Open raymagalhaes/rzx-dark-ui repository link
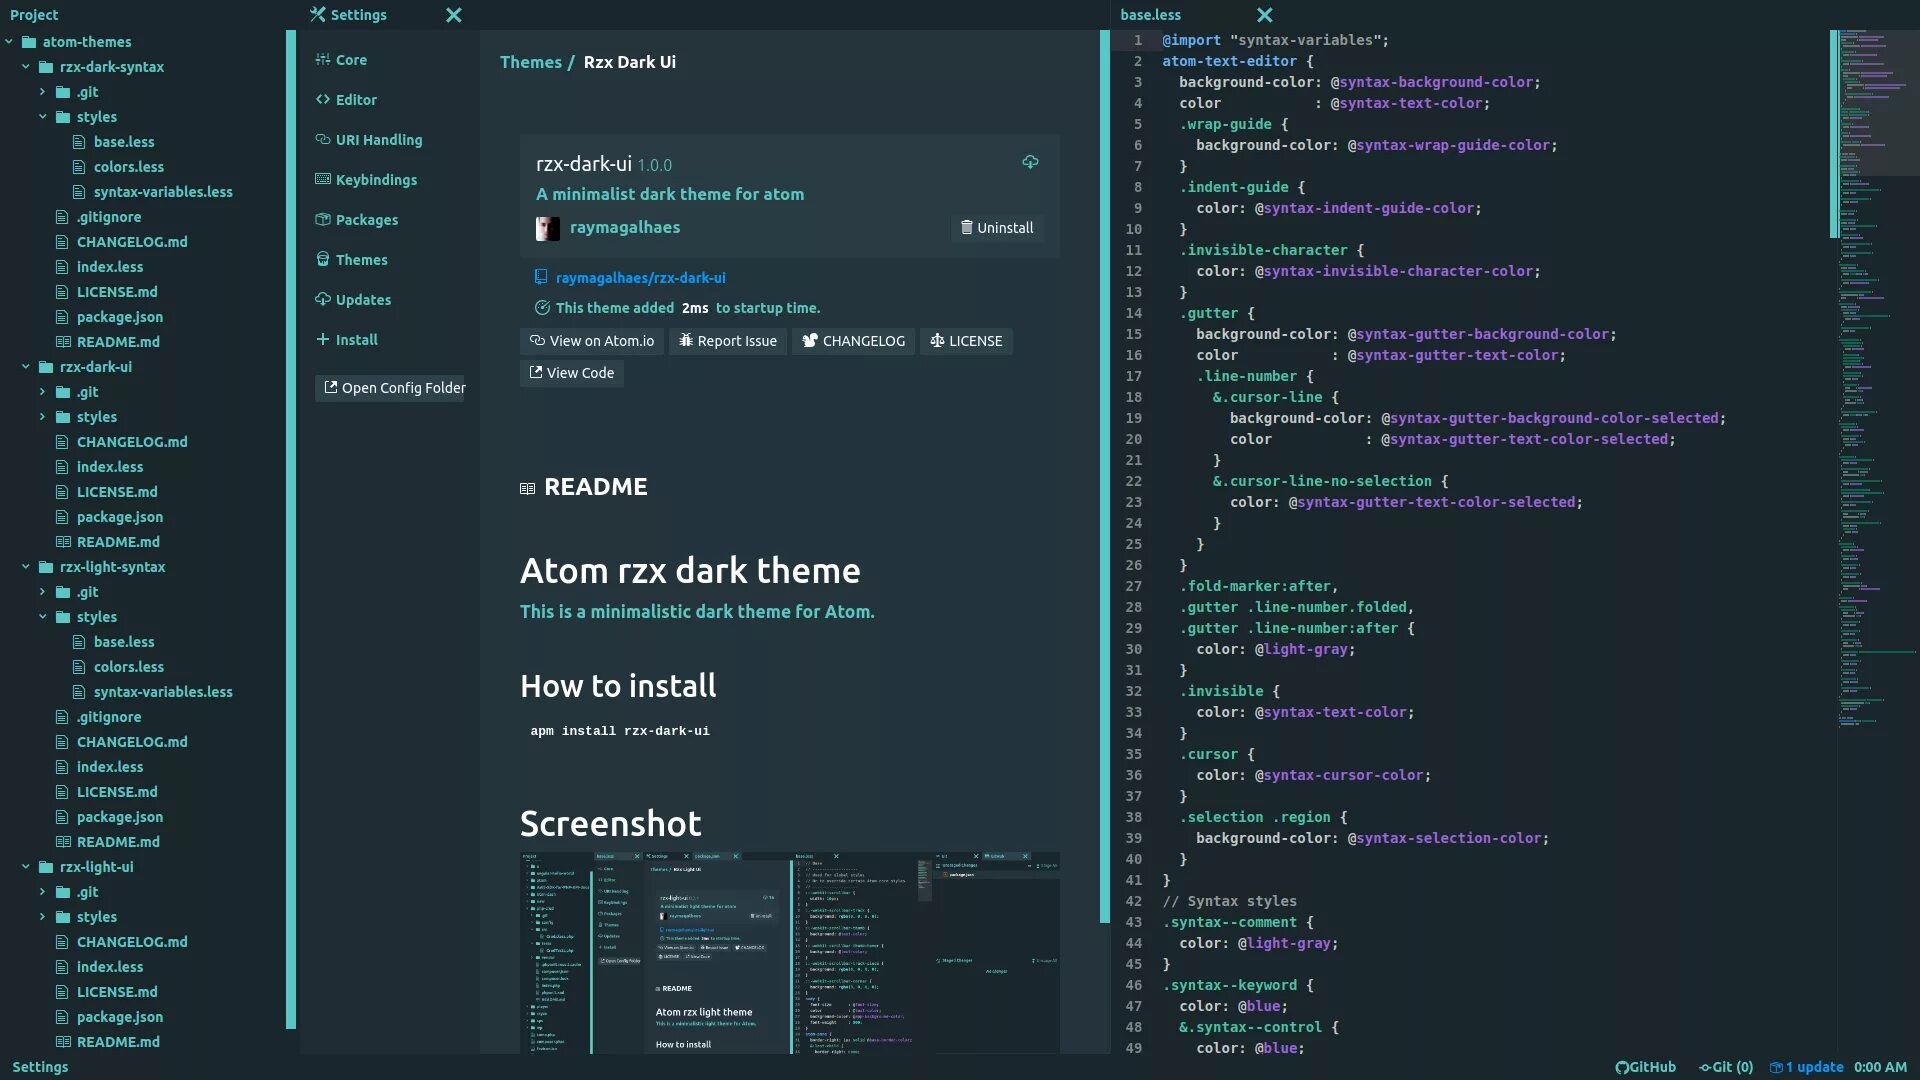Image resolution: width=1920 pixels, height=1080 pixels. click(x=641, y=278)
